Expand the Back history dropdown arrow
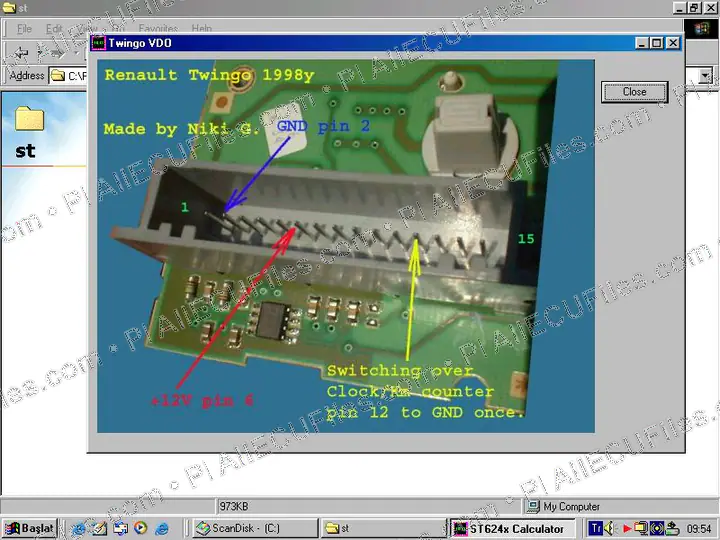The height and width of the screenshot is (540, 720). coord(39,54)
